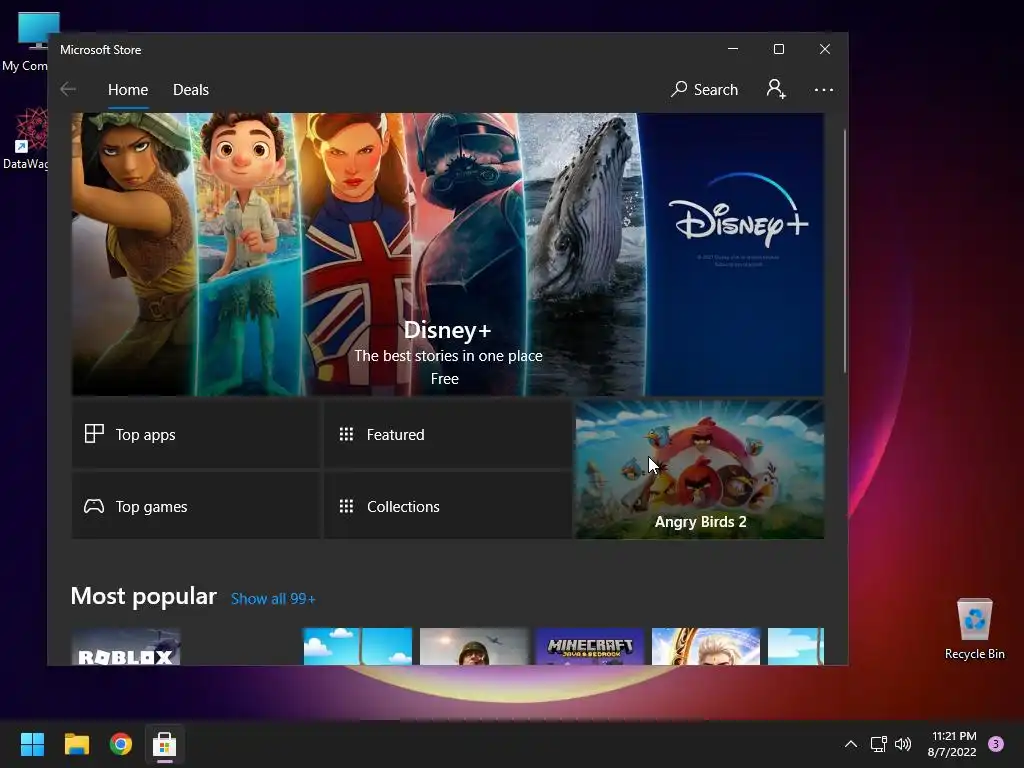1024x768 pixels.
Task: Click the back arrow in Microsoft Store
Action: click(68, 89)
